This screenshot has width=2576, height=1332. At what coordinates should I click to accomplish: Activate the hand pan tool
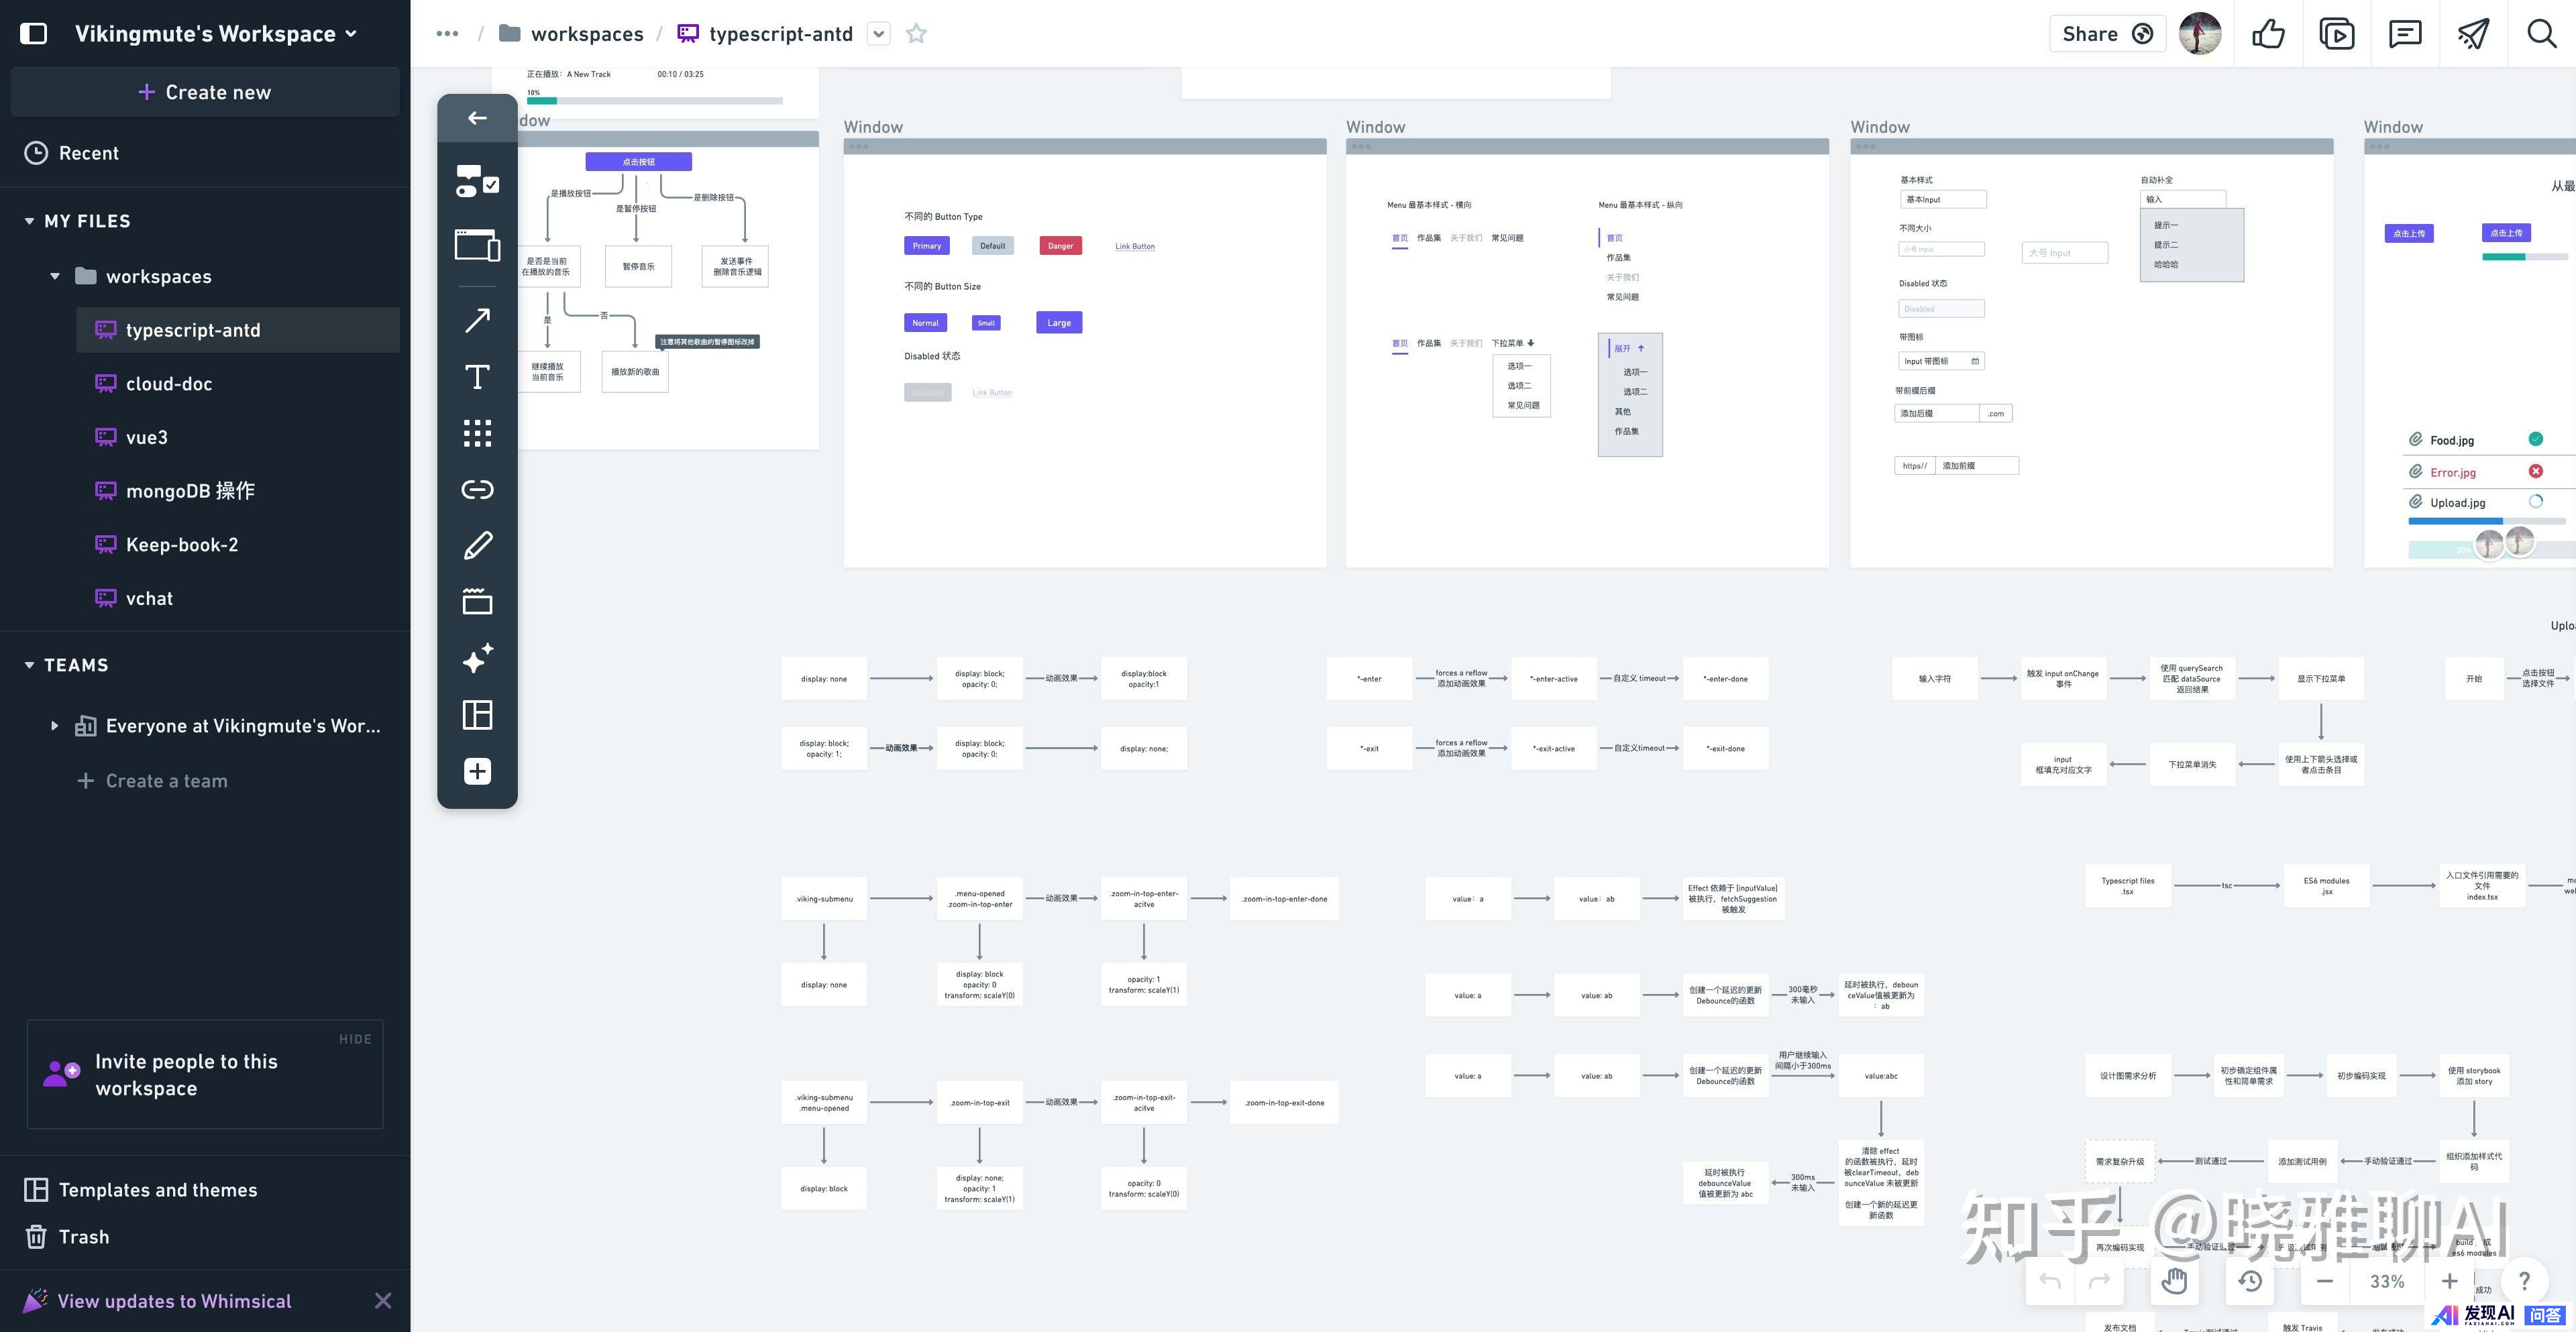pyautogui.click(x=2174, y=1281)
